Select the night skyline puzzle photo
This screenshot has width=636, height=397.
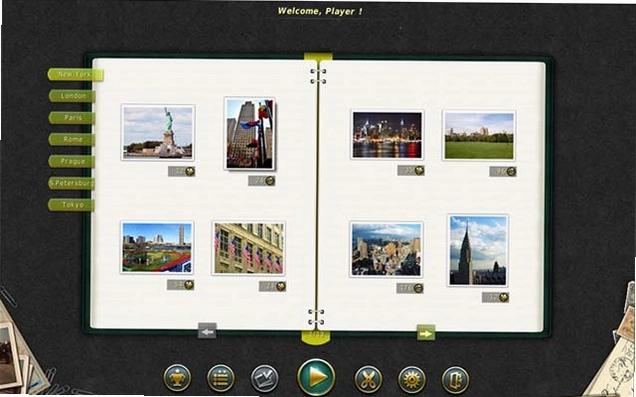pos(387,135)
